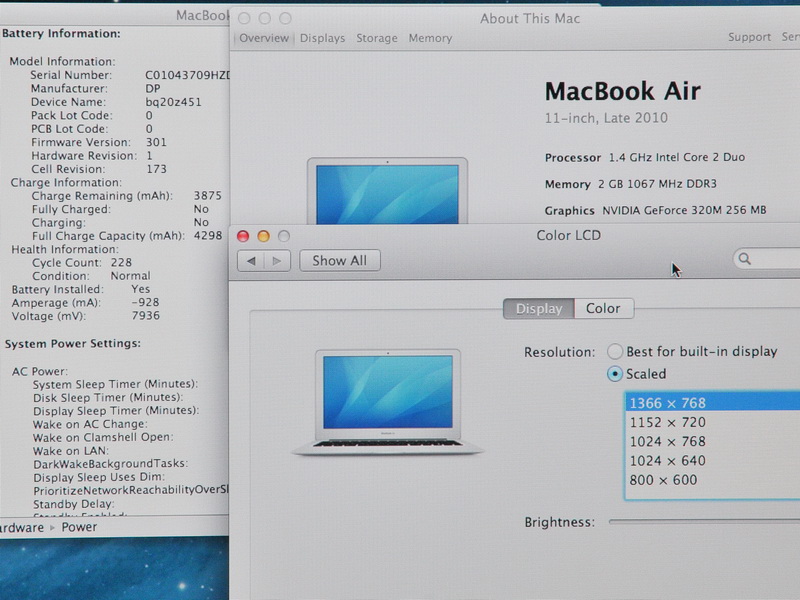Switch to the Storage tab

[377, 38]
